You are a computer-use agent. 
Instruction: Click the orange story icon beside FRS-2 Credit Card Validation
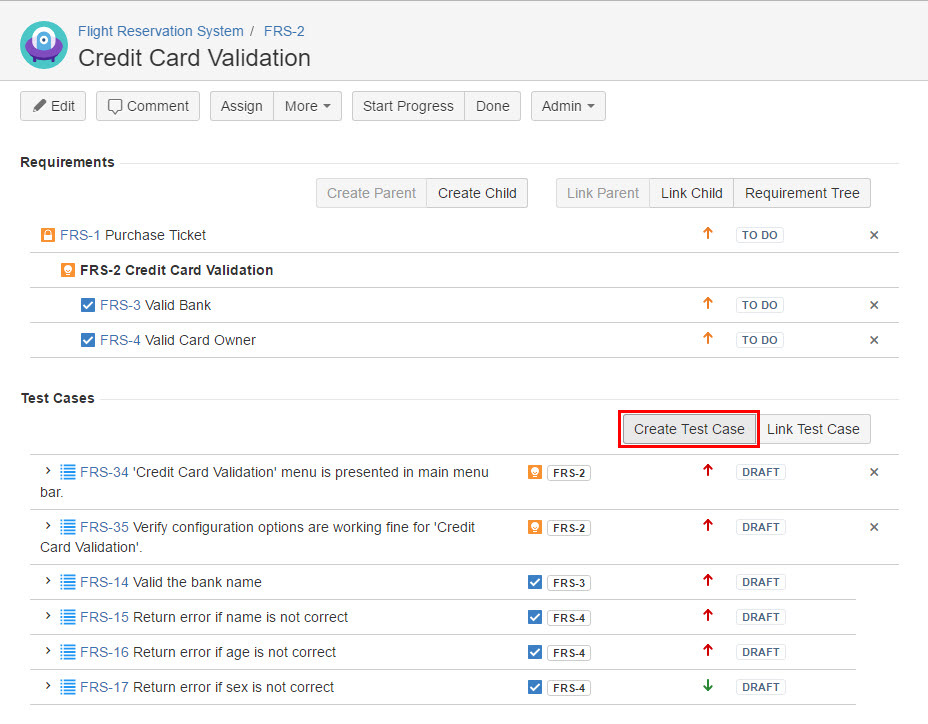(68, 270)
